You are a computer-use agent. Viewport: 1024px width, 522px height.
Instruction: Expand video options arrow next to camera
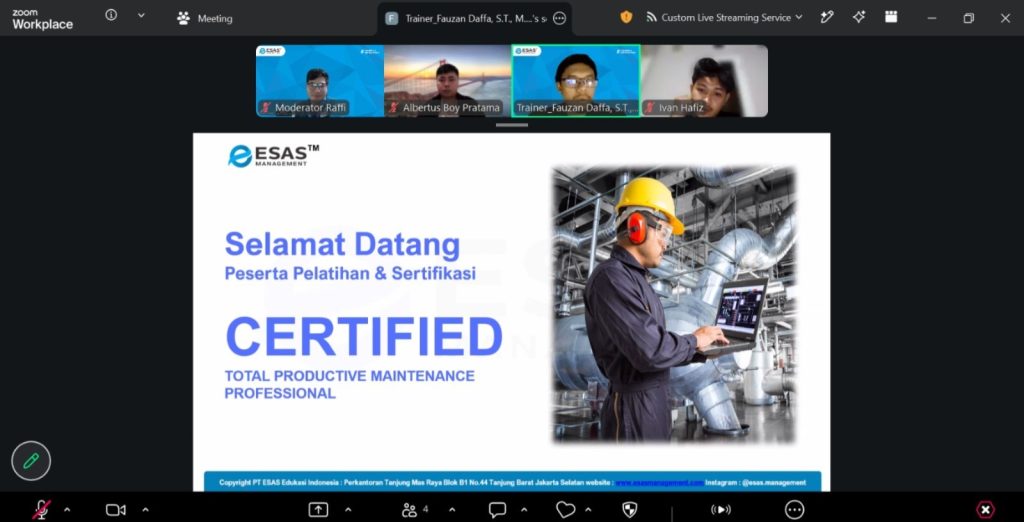pyautogui.click(x=145, y=510)
